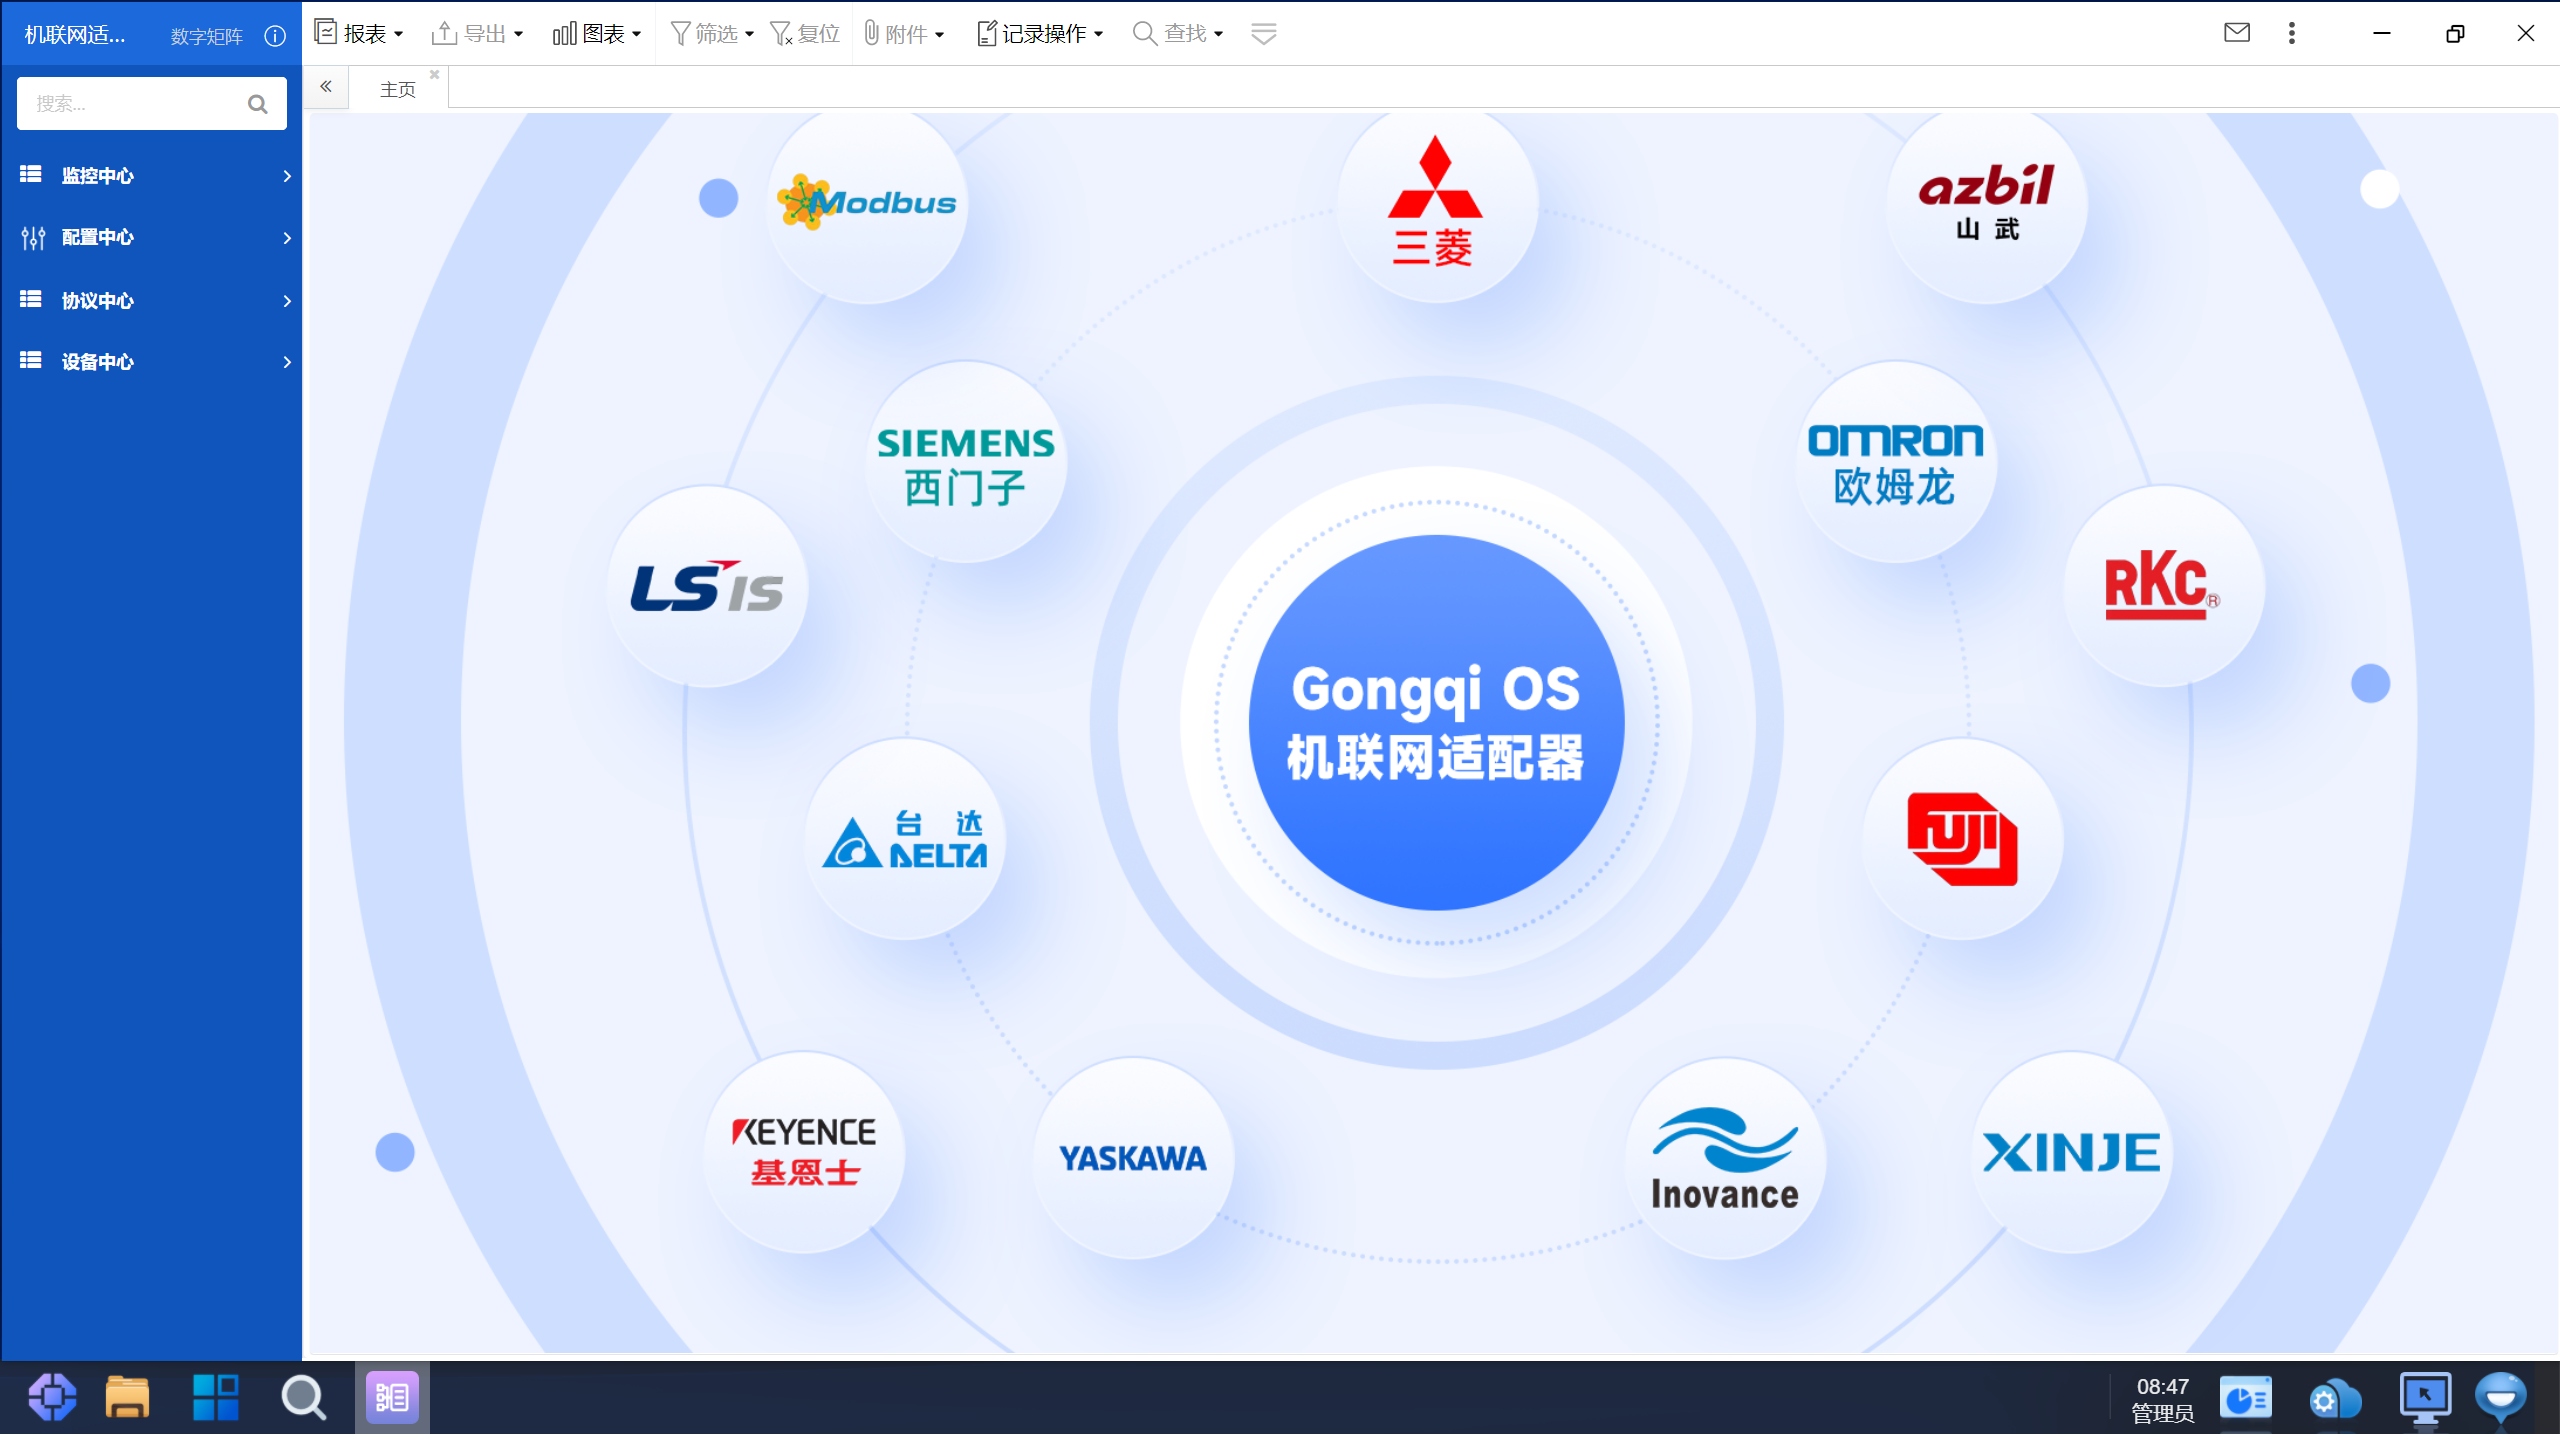Click the taskbar blue window tiles icon
Image resolution: width=2560 pixels, height=1434 pixels.
215,1397
